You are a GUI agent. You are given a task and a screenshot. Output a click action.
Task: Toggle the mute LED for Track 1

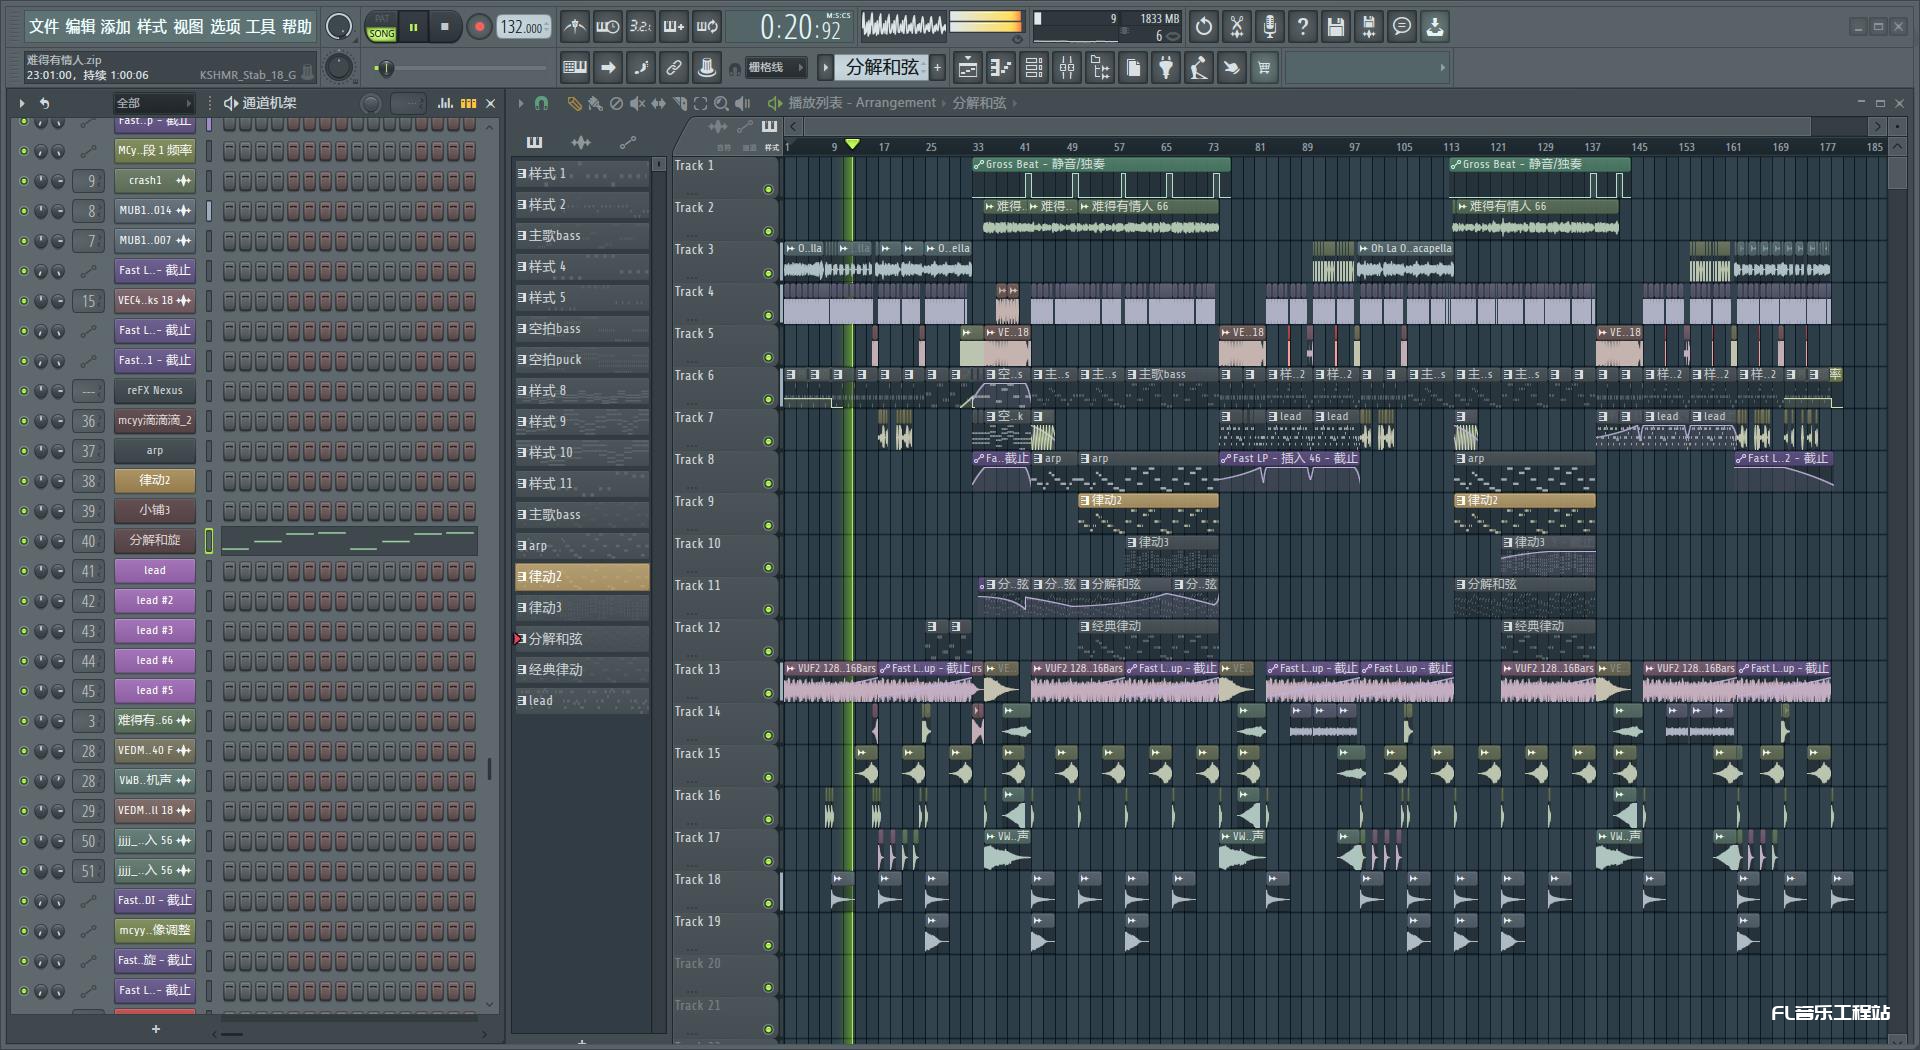coord(768,190)
